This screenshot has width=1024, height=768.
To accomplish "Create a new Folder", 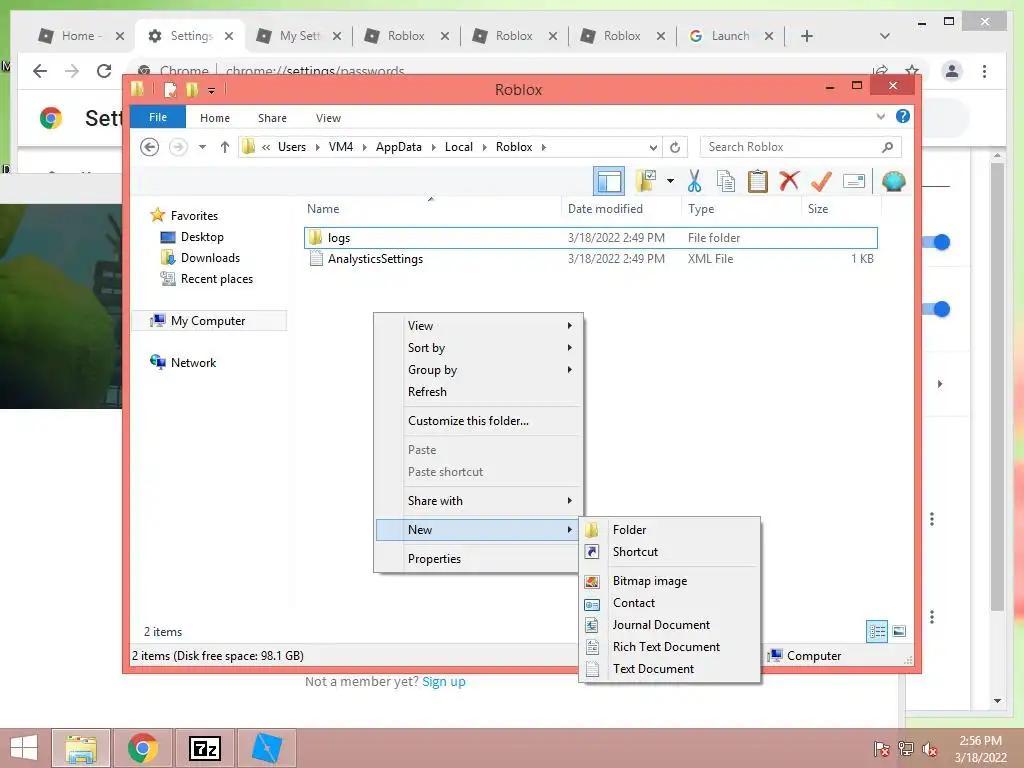I will click(x=670, y=530).
